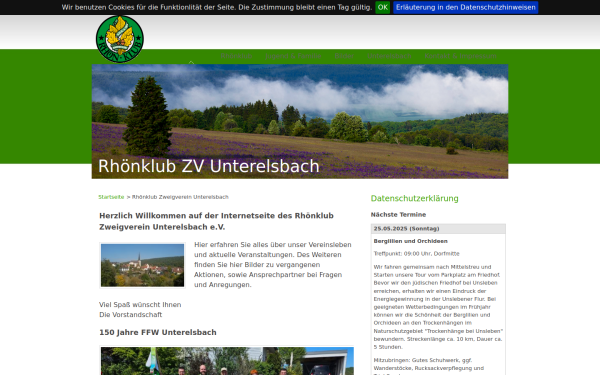
Task: Click the landscape banner image
Action: coord(300,121)
